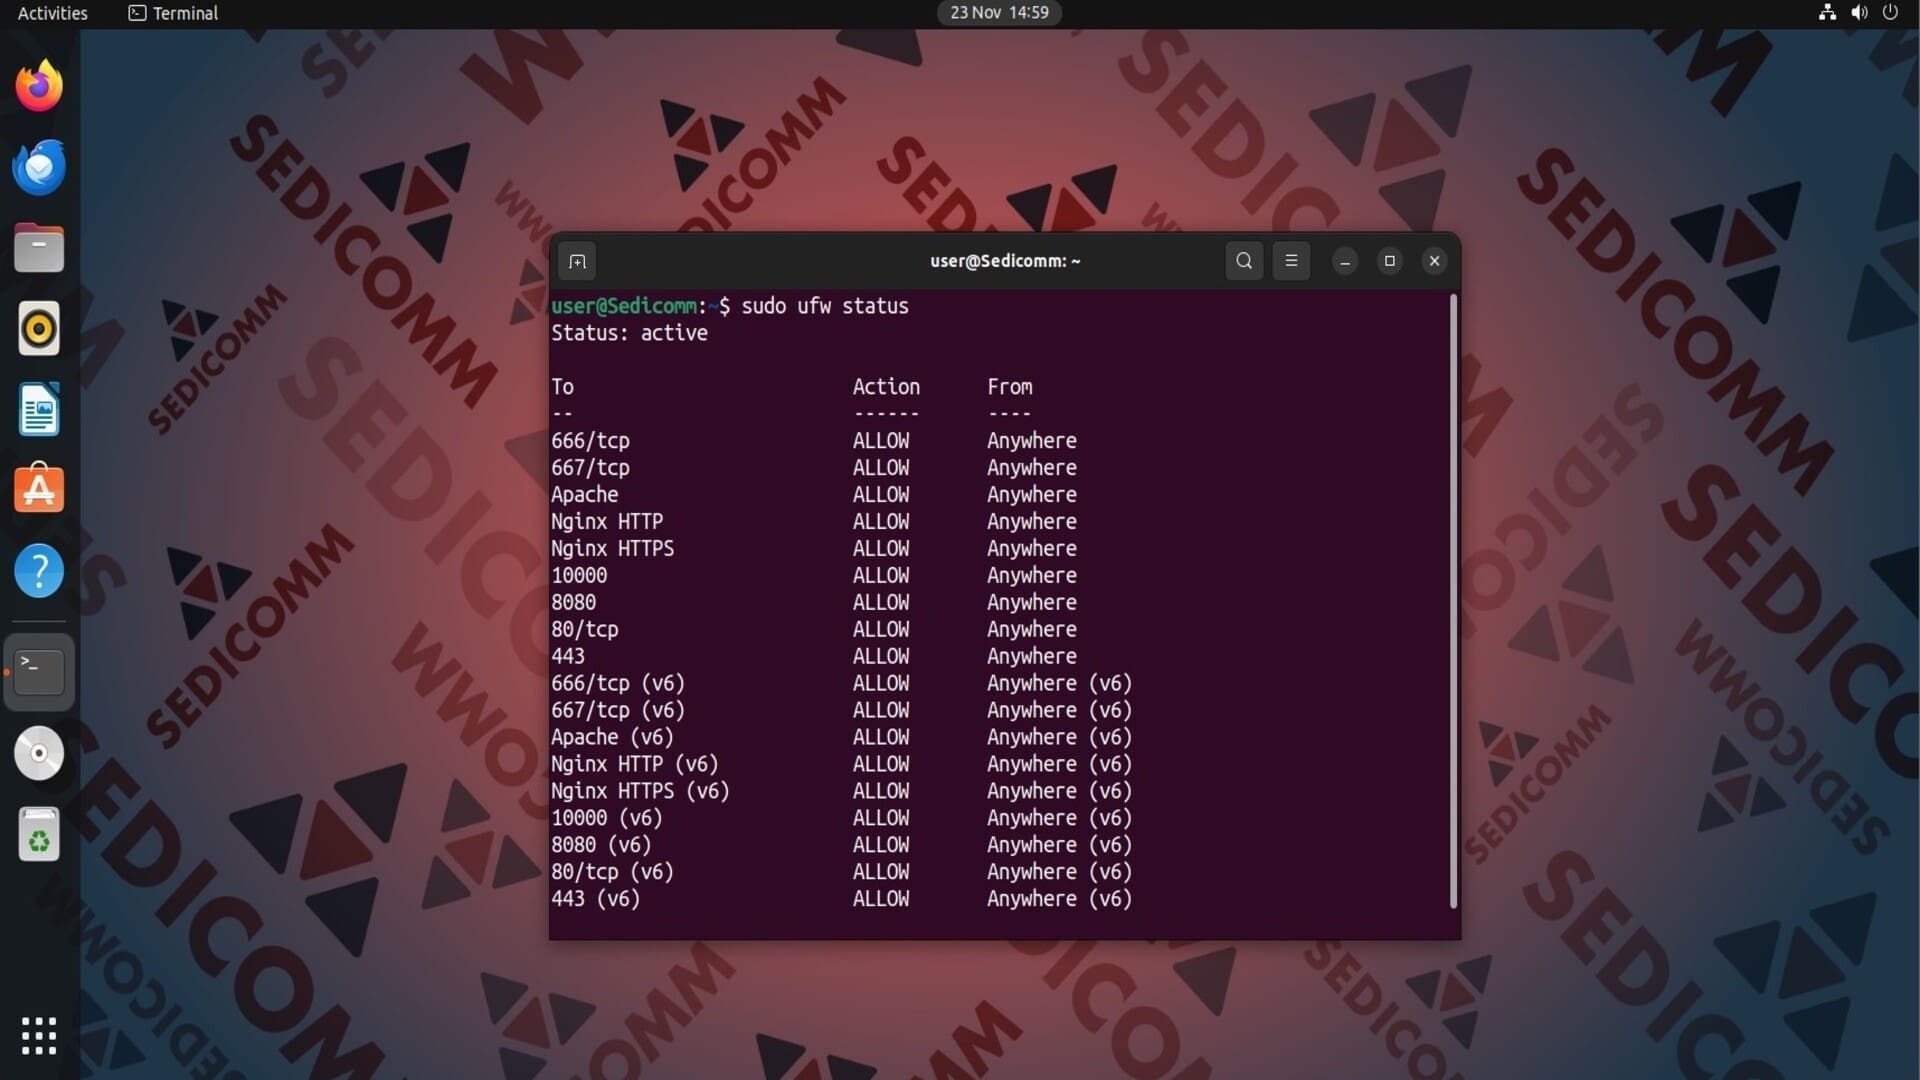Click the terminal vertical scrollbar

(1453, 601)
